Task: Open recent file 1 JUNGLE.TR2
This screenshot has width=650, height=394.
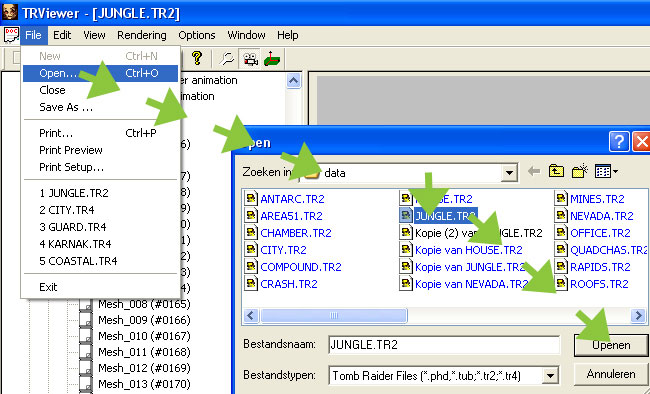Action: click(x=100, y=193)
